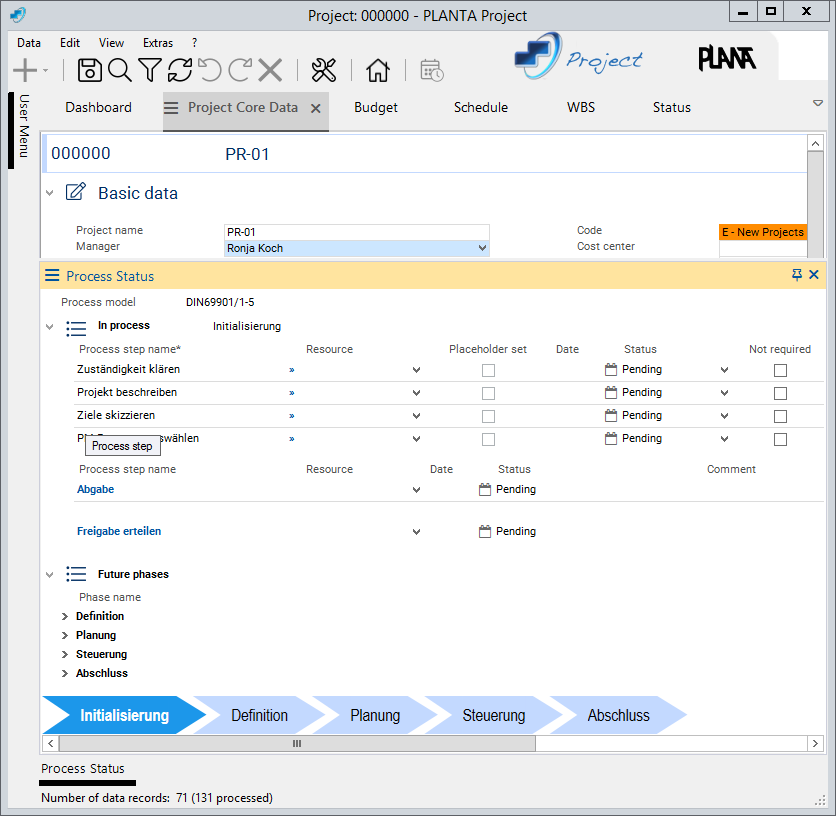Open link arrows for Projekt beschreiben
The width and height of the screenshot is (836, 816).
pos(292,393)
